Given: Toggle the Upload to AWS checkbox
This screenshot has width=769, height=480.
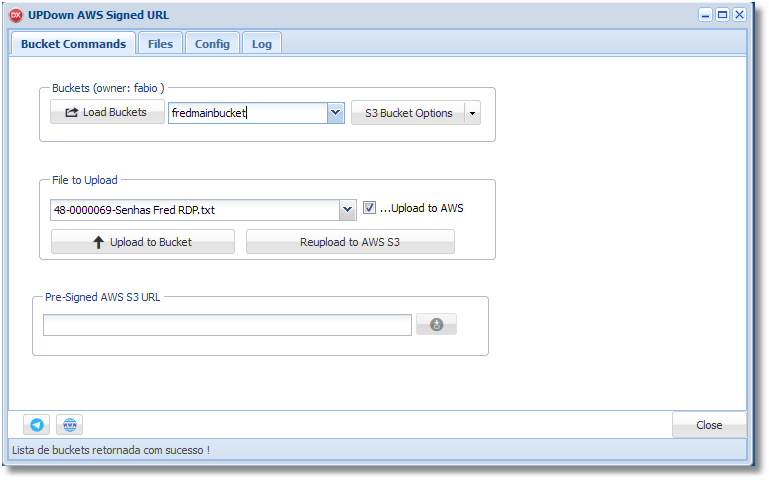Looking at the screenshot, I should click(369, 208).
